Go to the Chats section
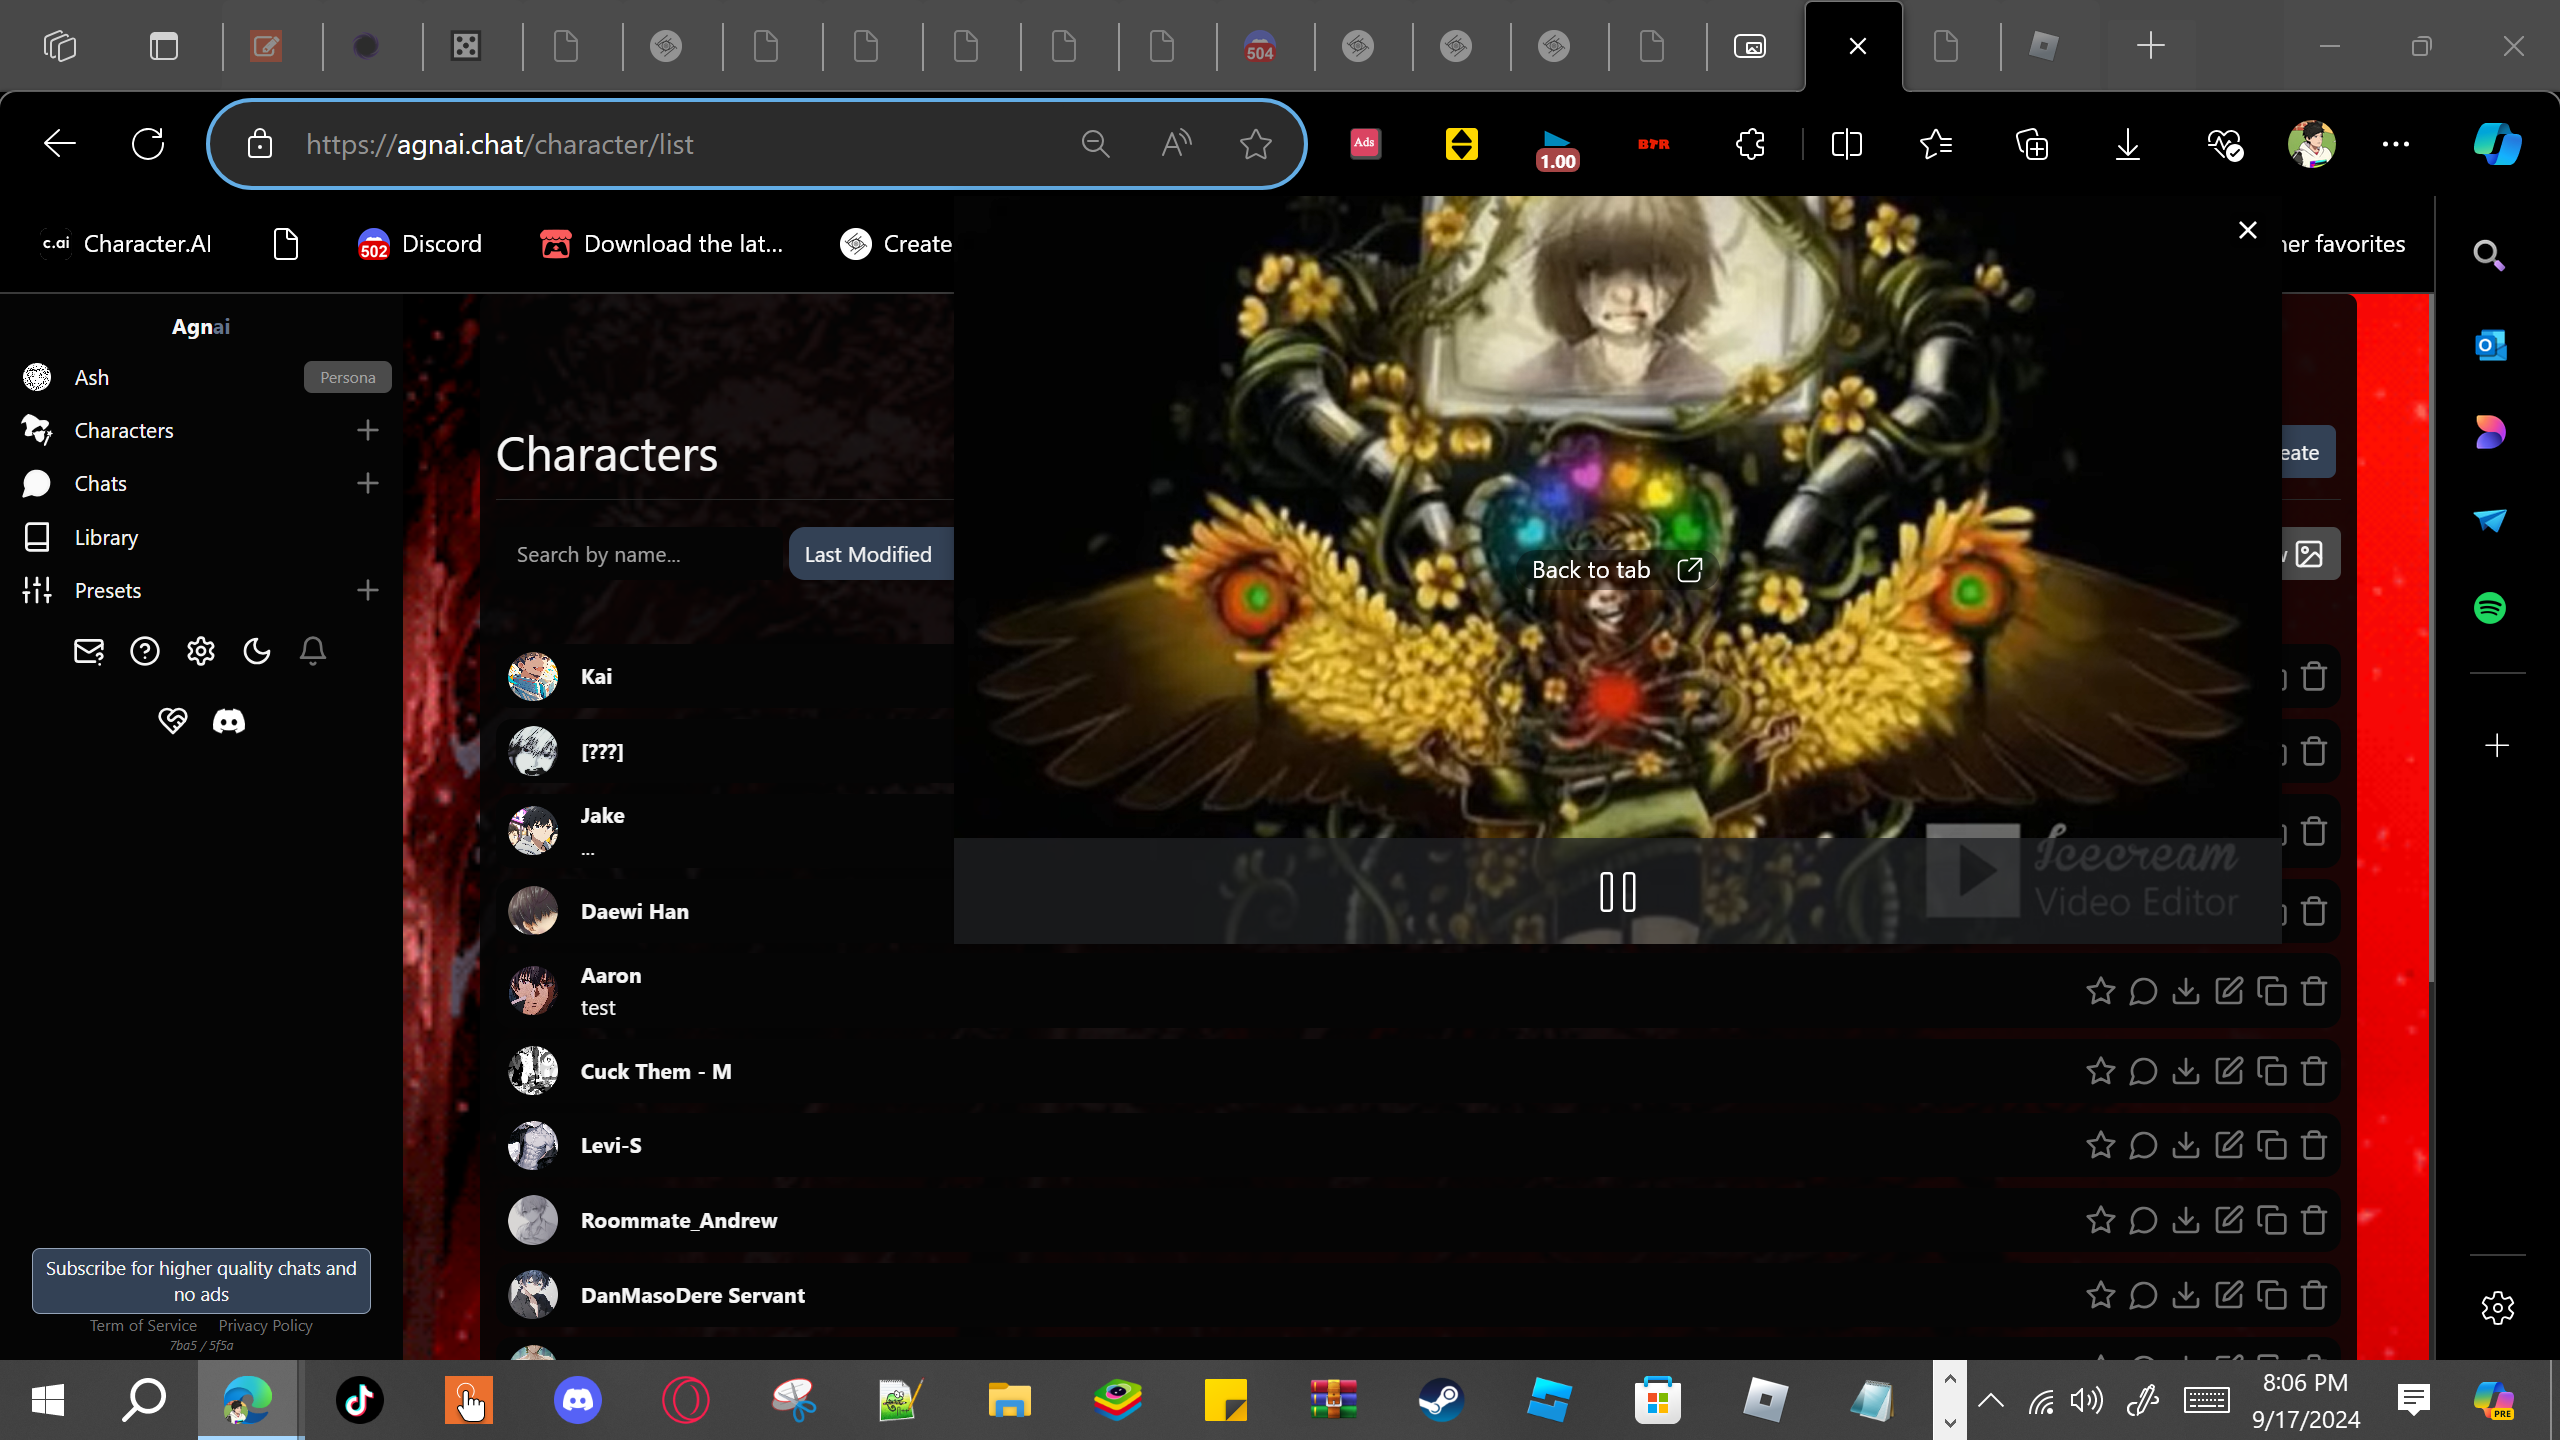2560x1440 pixels. 100,483
